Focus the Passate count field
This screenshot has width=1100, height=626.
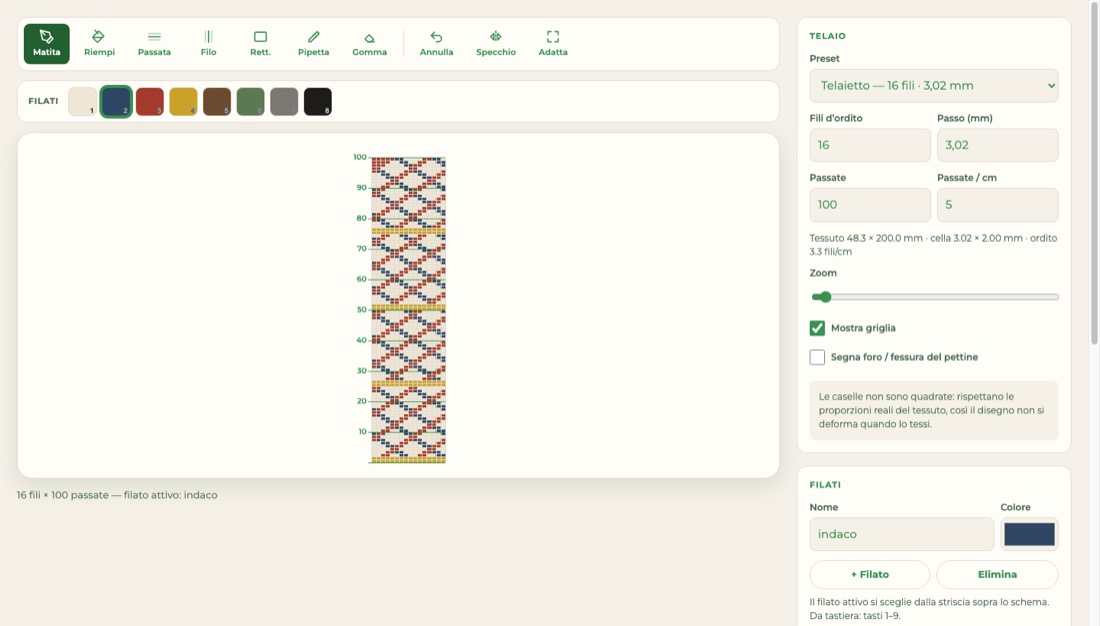[x=870, y=205]
